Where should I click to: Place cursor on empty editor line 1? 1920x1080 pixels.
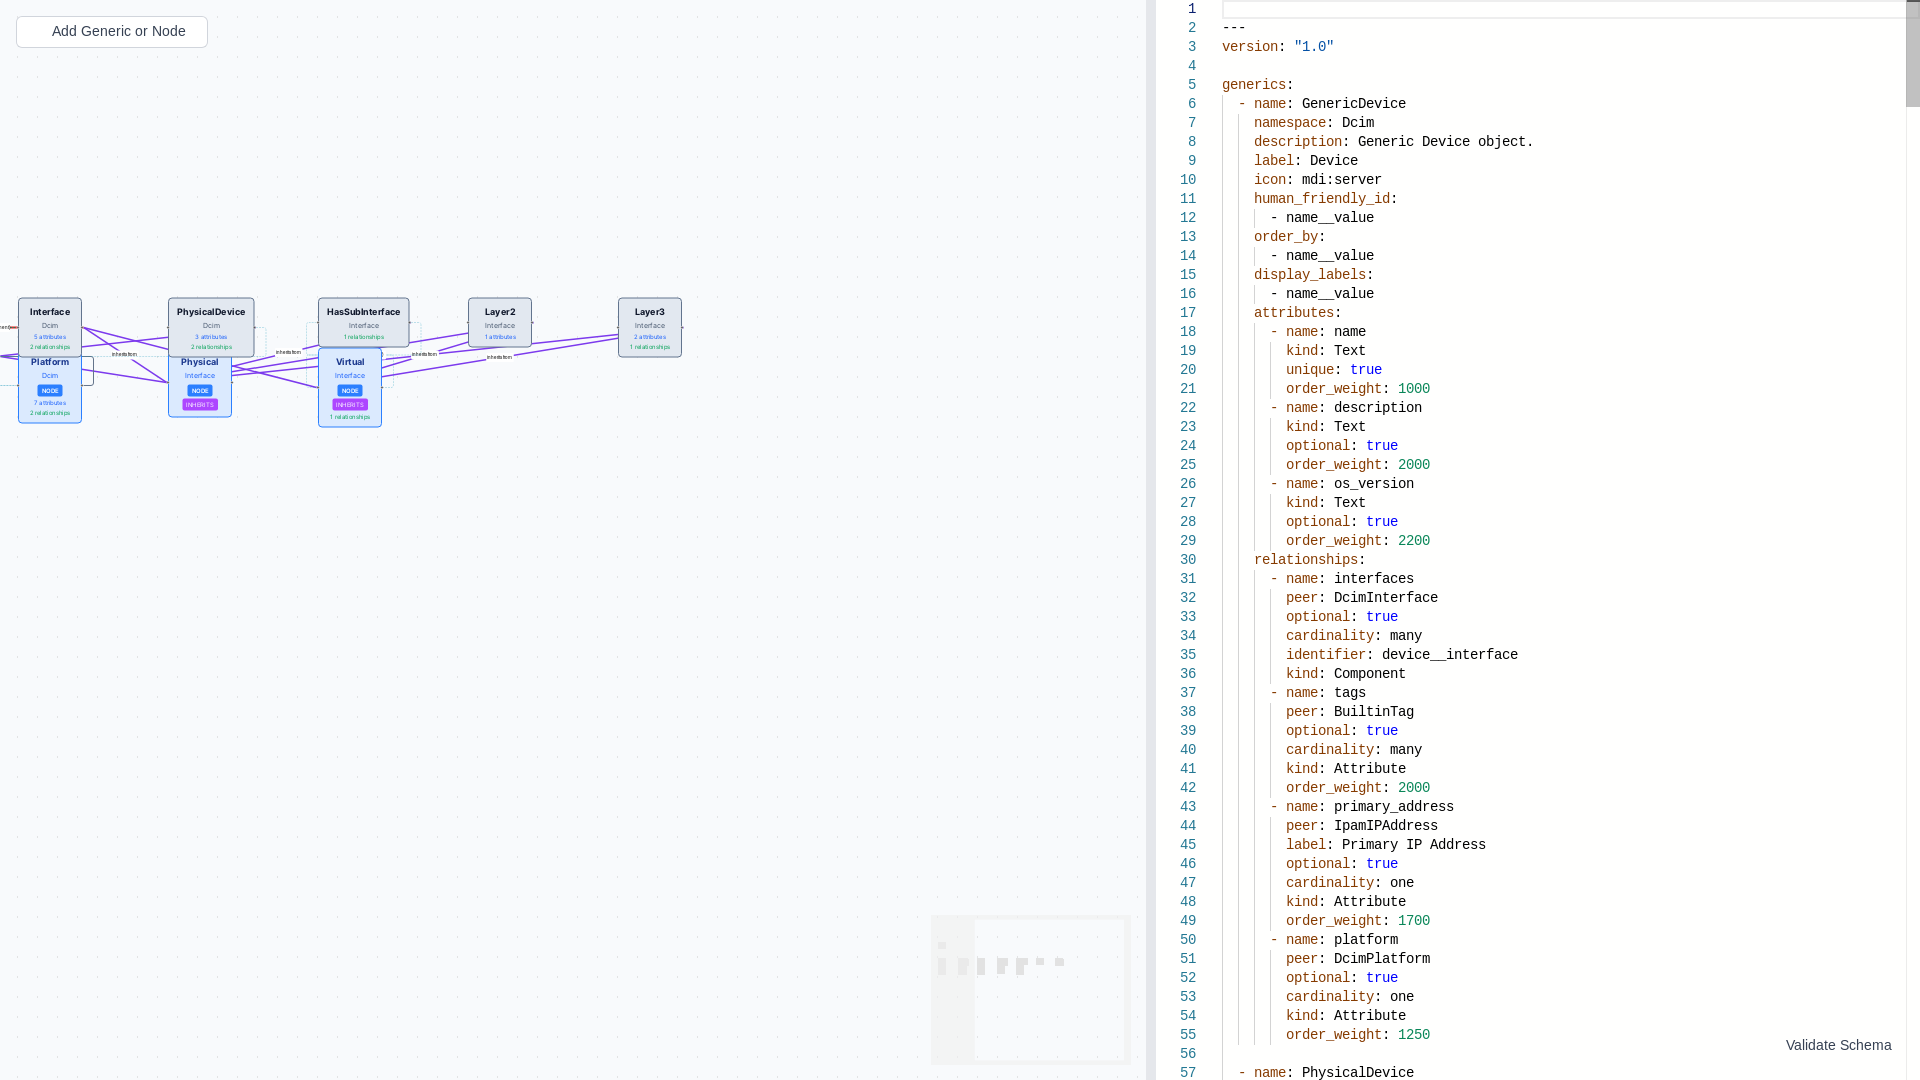click(x=1563, y=9)
